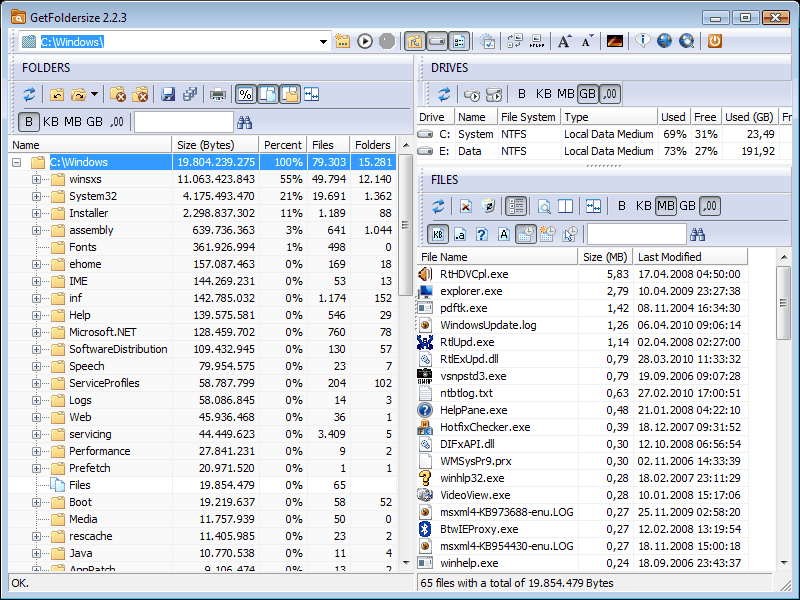Click the orange power exit icon
800x600 pixels.
[x=715, y=41]
